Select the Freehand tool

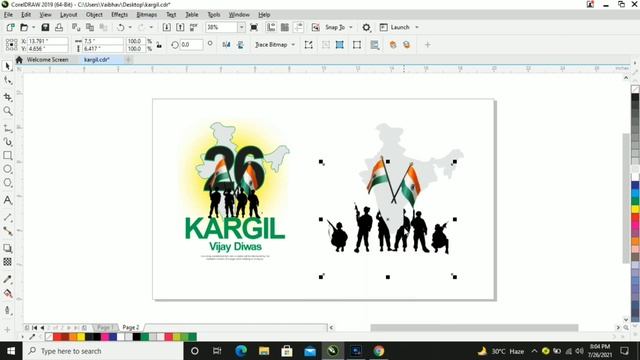(7, 129)
